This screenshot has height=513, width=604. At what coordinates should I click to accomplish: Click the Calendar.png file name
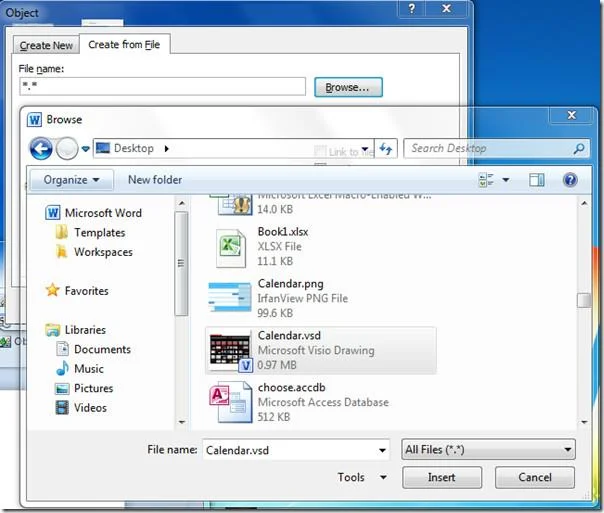290,284
